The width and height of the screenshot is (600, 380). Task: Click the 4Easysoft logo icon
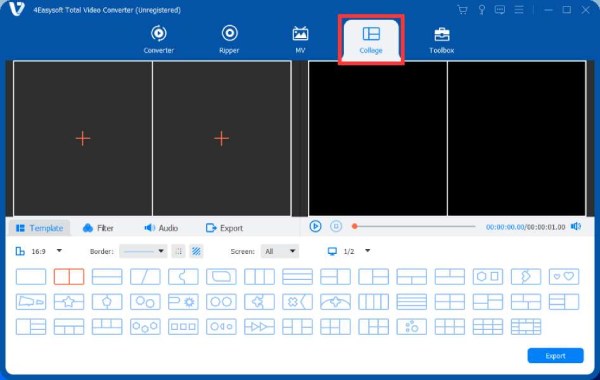tap(17, 9)
